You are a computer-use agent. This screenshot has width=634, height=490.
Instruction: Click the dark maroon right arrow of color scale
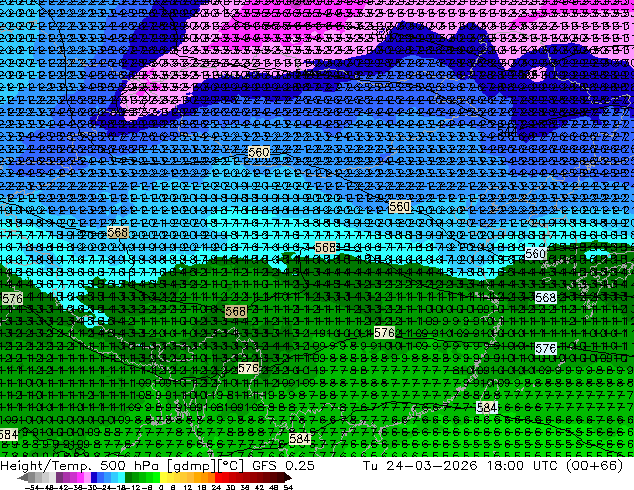[288, 478]
